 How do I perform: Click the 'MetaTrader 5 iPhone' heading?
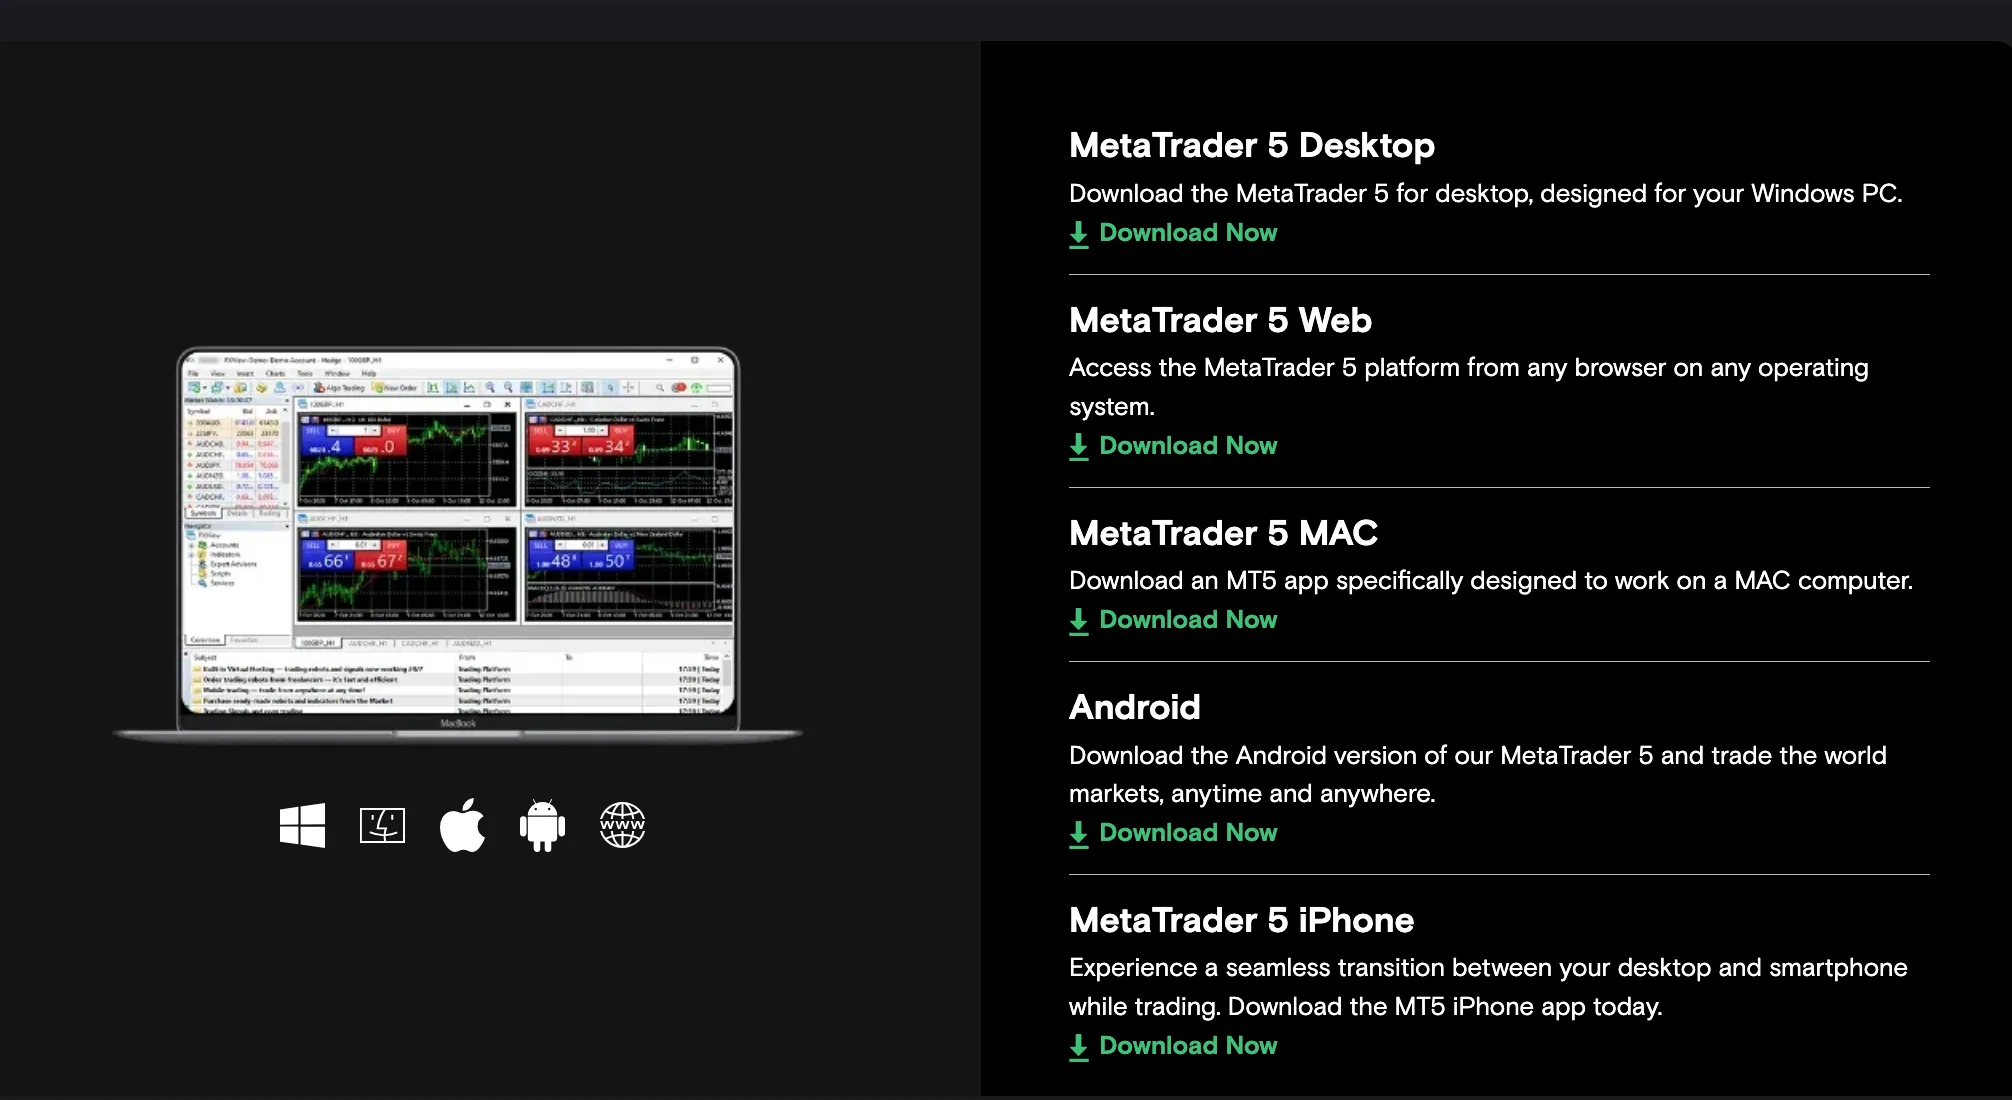pyautogui.click(x=1241, y=920)
